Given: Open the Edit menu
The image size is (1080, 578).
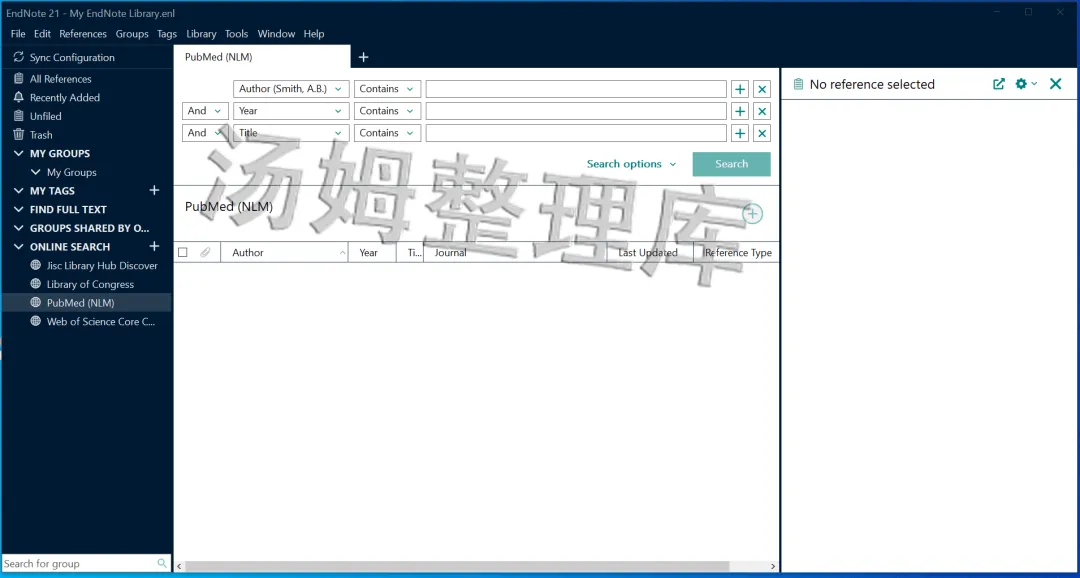Looking at the screenshot, I should click(42, 34).
